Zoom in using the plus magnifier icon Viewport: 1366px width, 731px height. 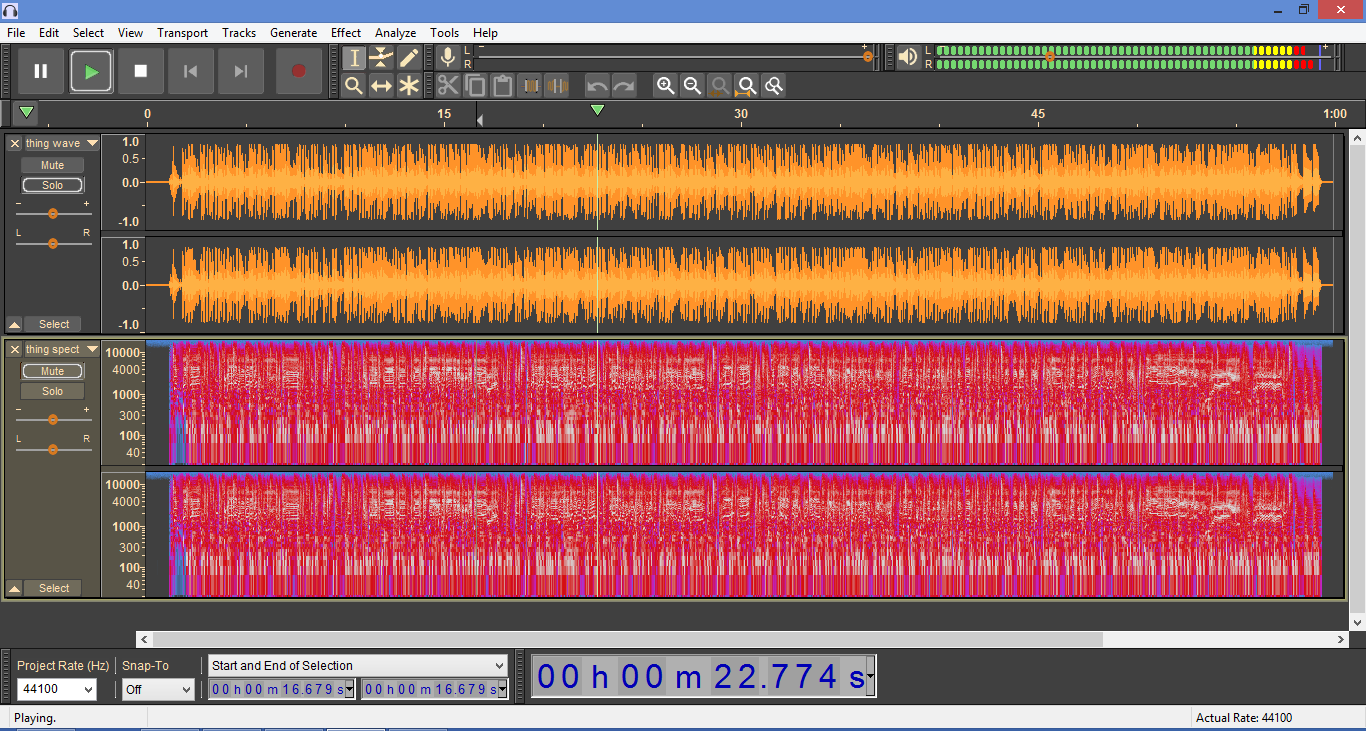(x=665, y=86)
